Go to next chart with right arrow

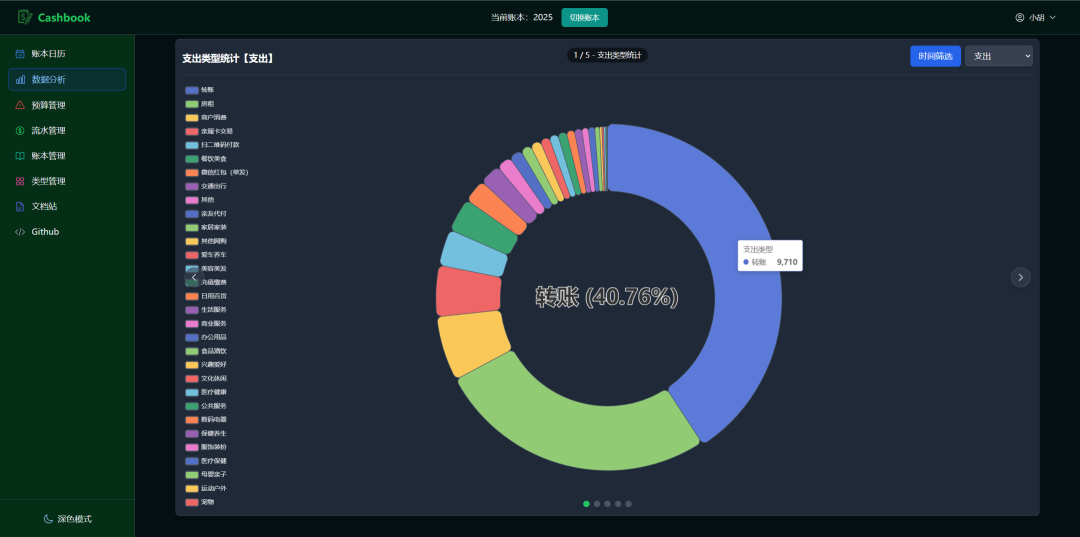[1020, 277]
